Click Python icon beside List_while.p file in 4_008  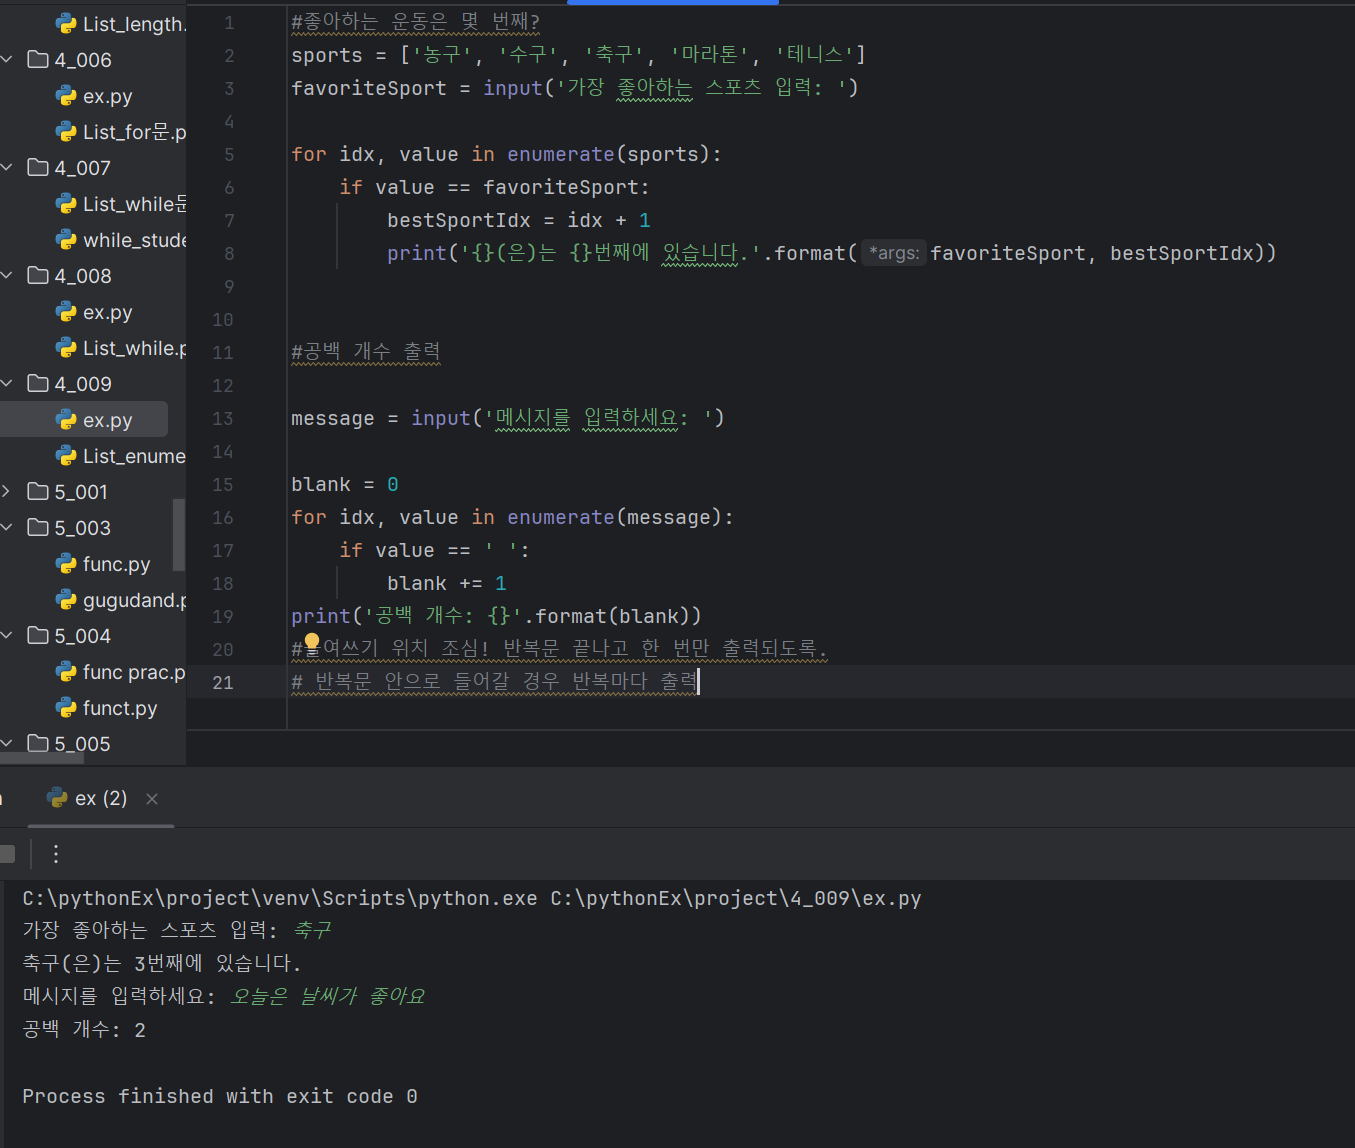point(66,348)
